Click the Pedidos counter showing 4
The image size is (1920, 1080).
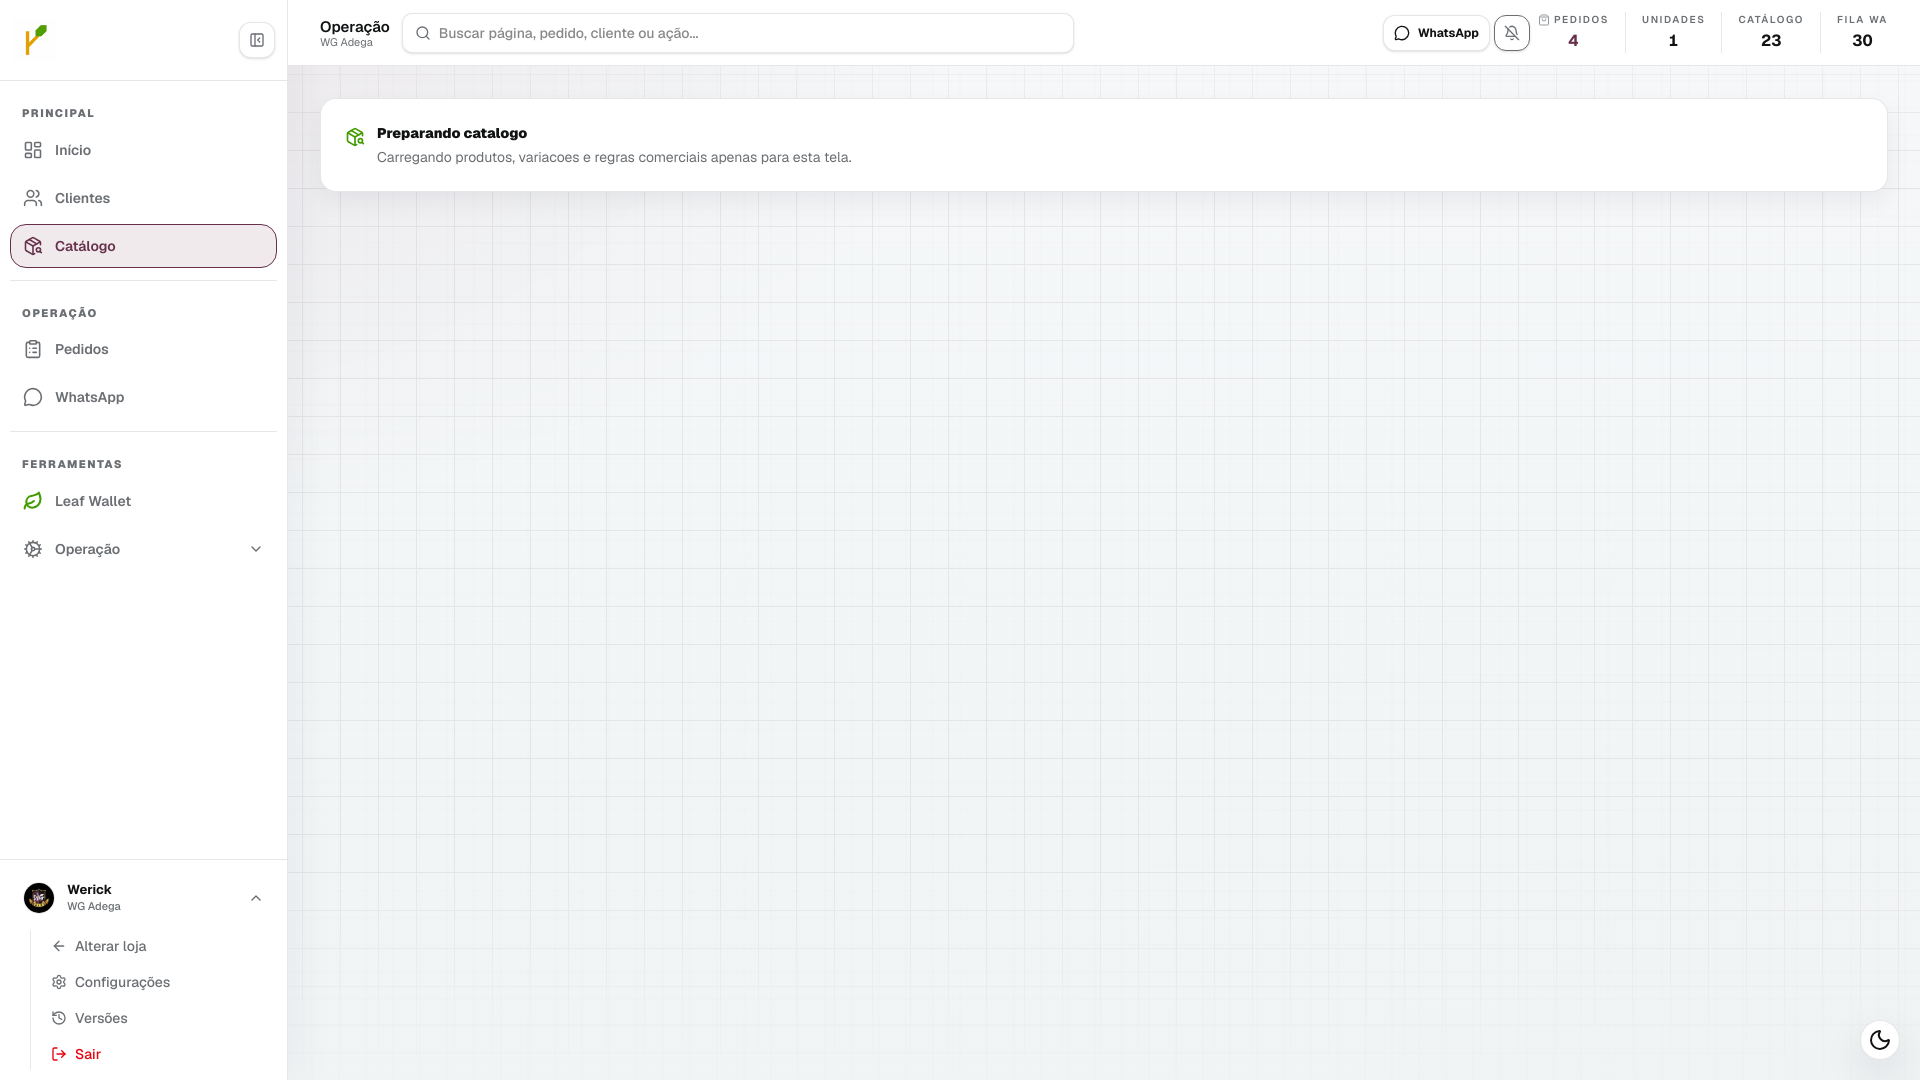click(x=1573, y=32)
